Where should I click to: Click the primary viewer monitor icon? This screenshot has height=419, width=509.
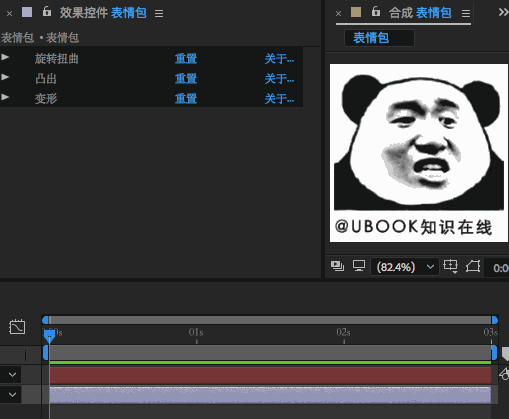point(359,266)
